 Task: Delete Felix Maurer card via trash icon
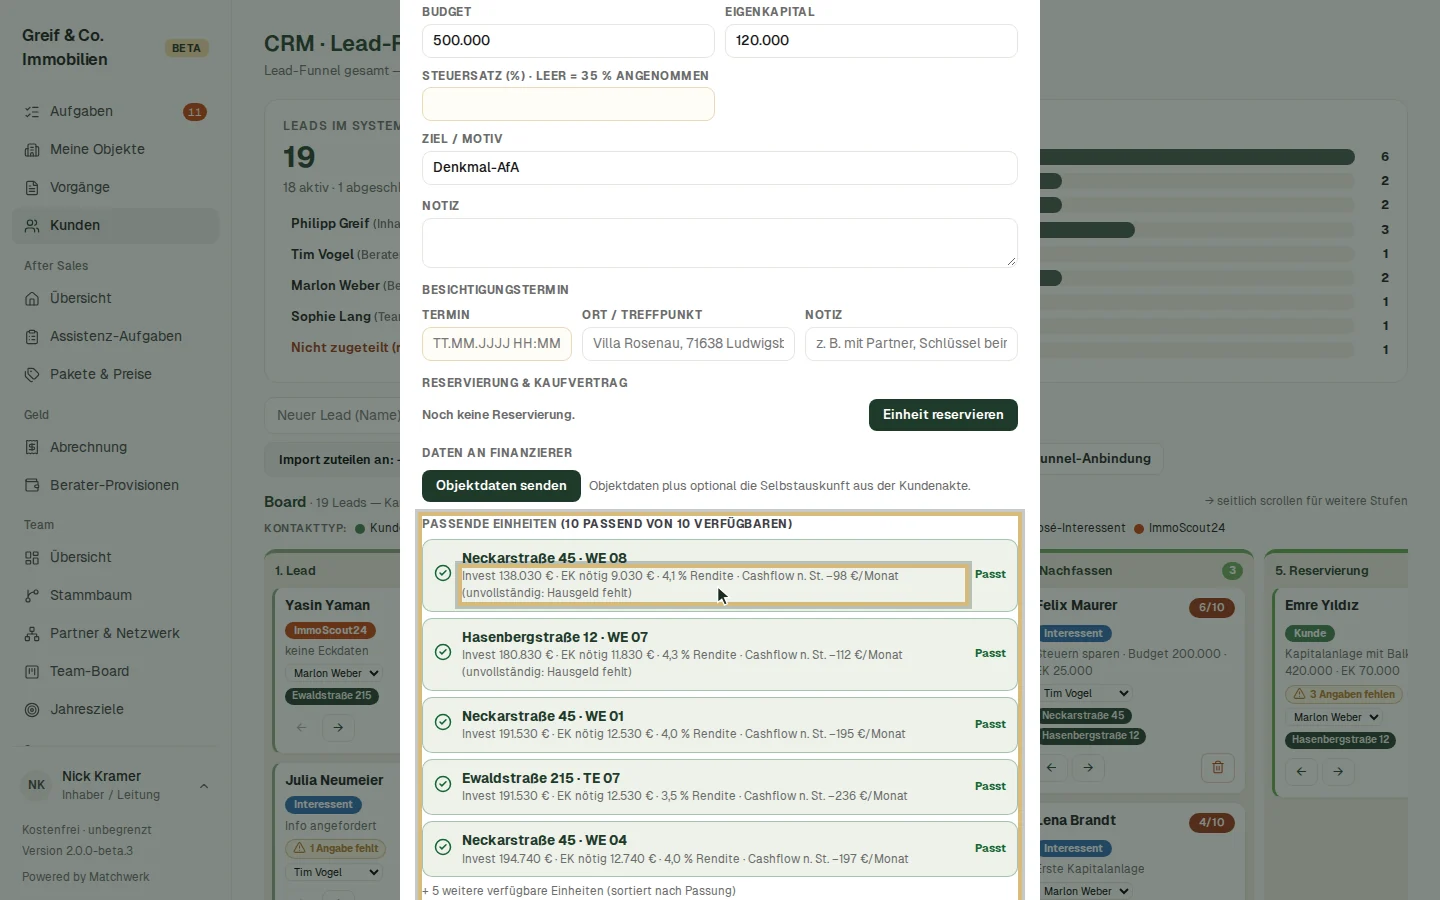point(1218,767)
